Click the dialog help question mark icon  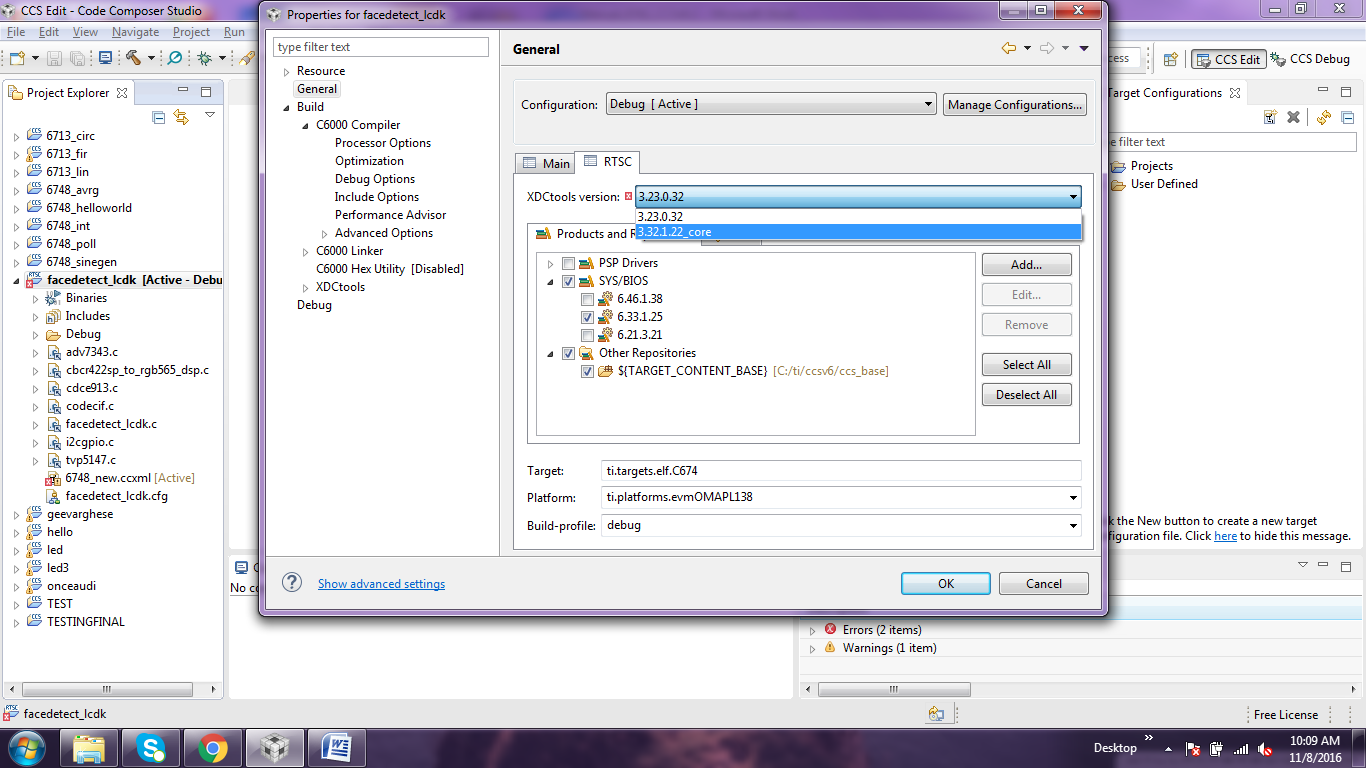click(292, 582)
